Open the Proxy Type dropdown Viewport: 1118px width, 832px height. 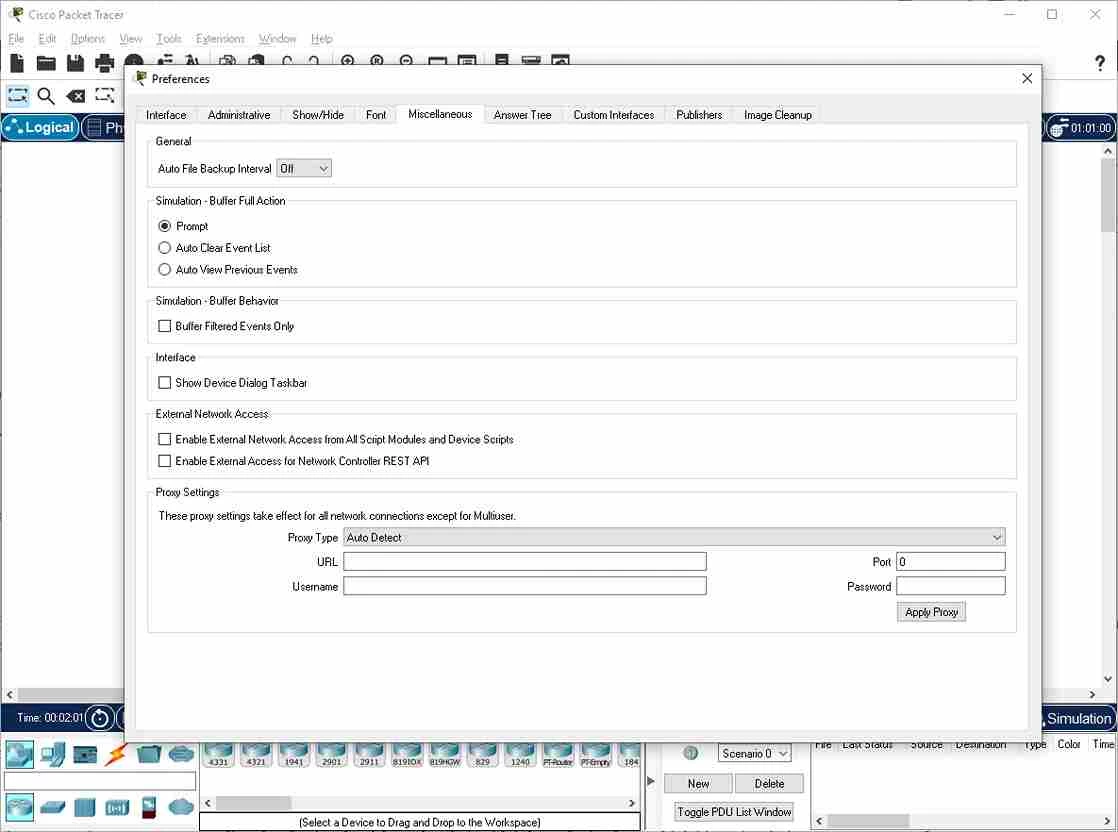pyautogui.click(x=675, y=537)
